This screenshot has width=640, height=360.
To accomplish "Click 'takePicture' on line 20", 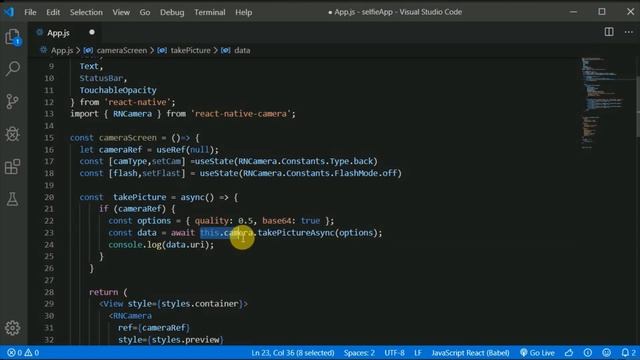I will (x=140, y=197).
